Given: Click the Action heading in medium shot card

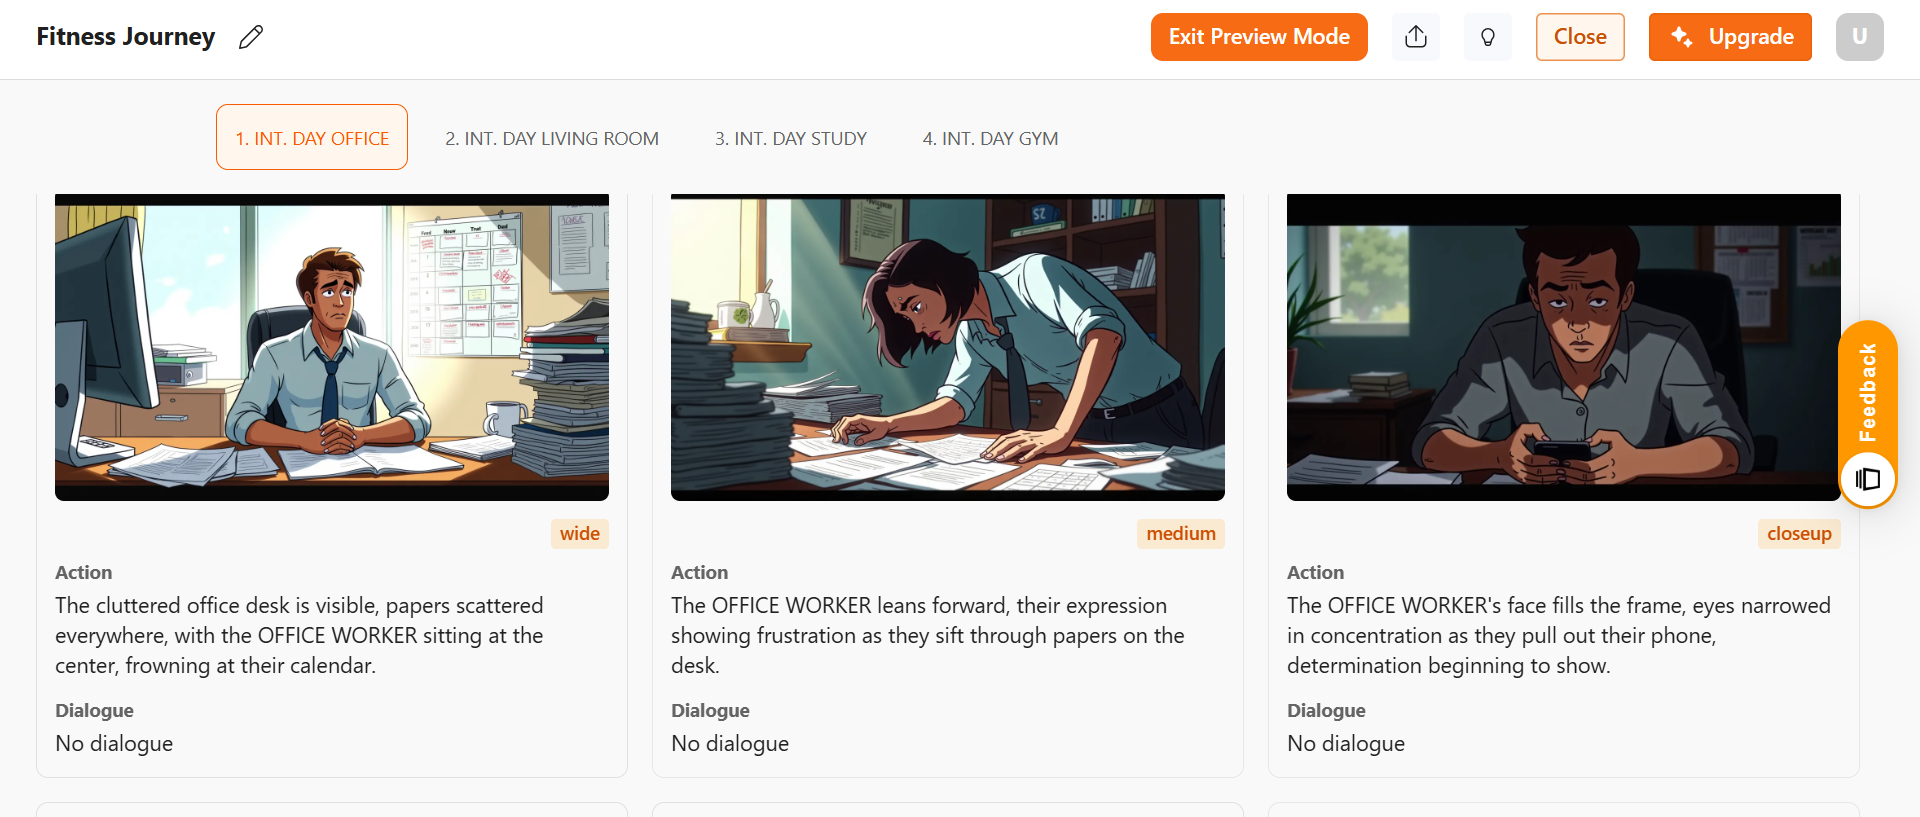Looking at the screenshot, I should coord(700,573).
